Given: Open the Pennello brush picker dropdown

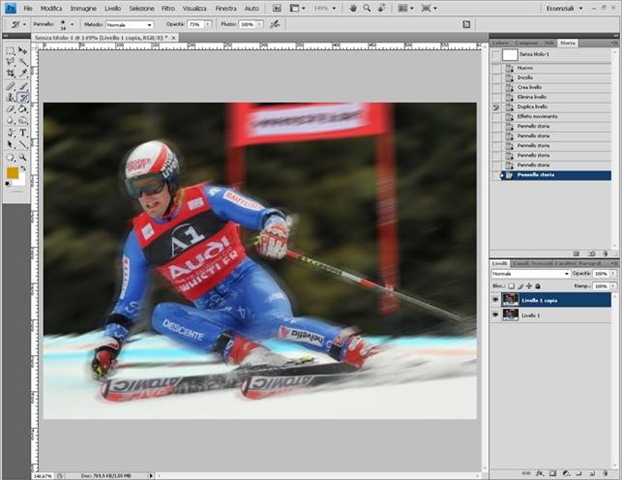Looking at the screenshot, I should (x=72, y=25).
